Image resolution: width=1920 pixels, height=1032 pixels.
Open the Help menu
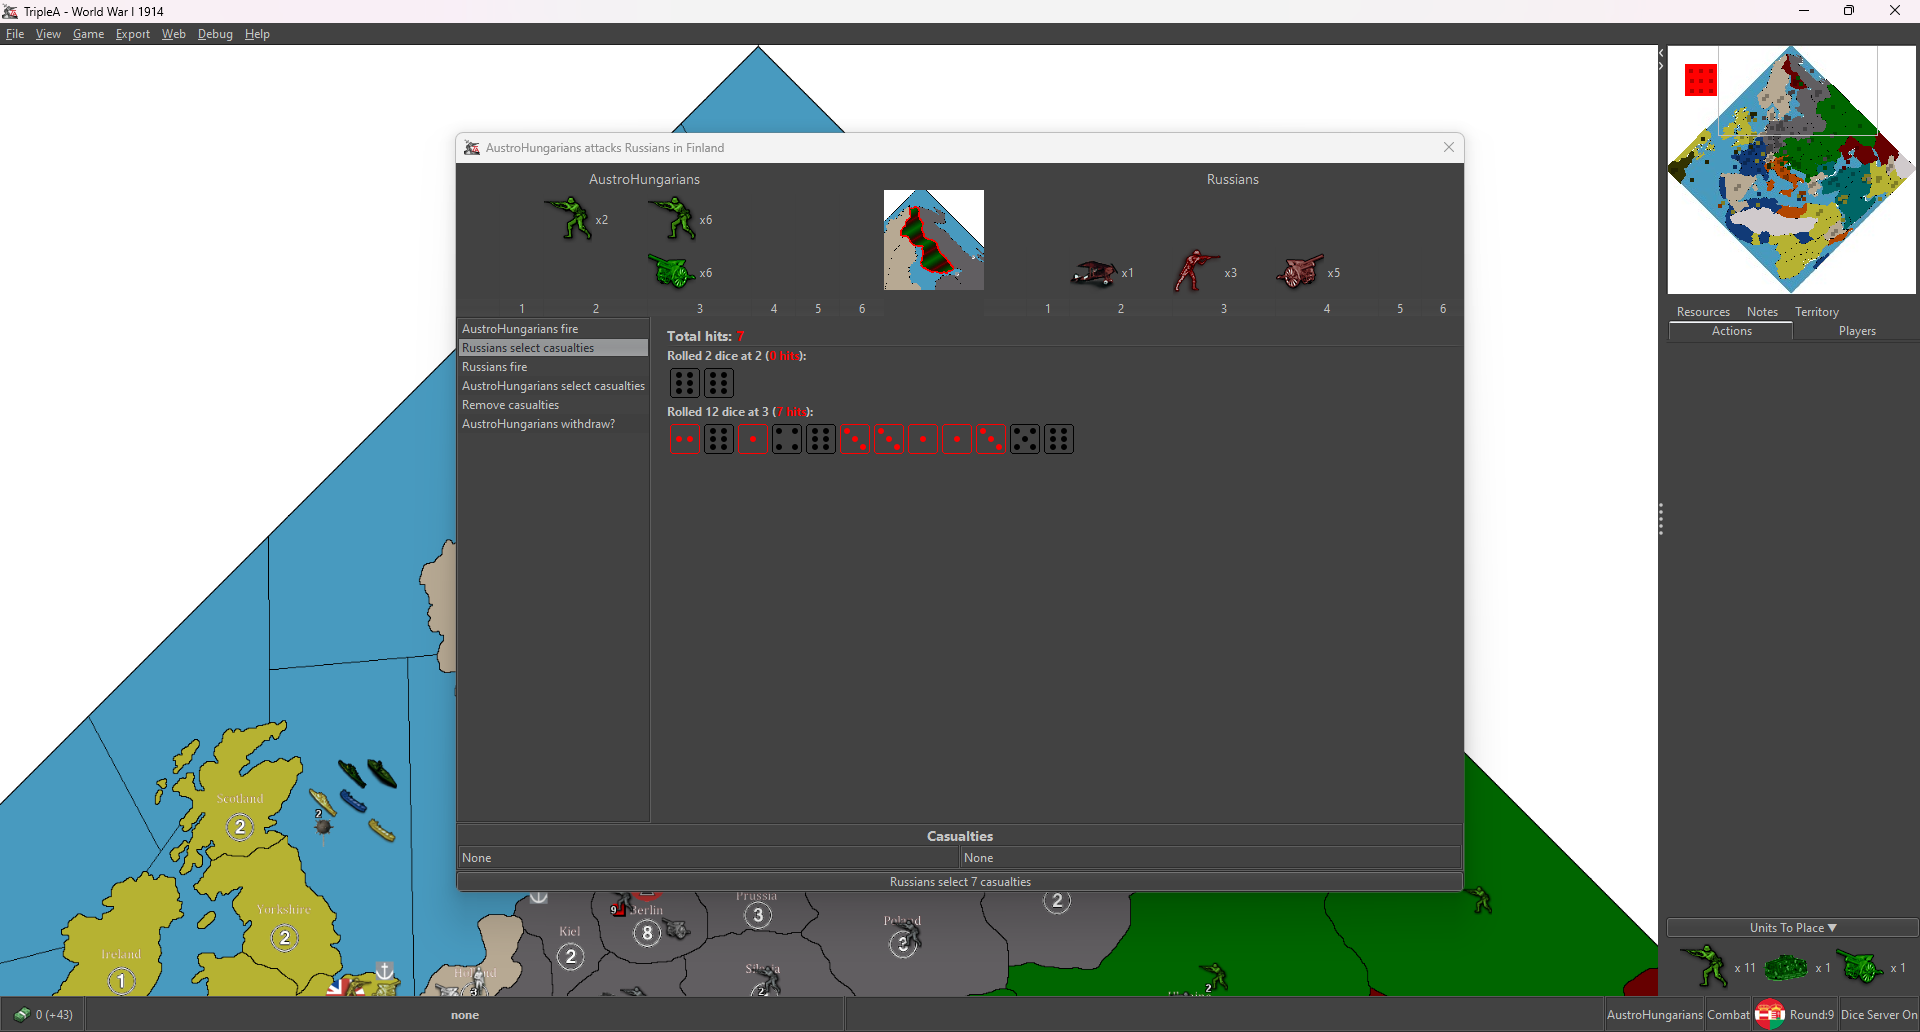click(257, 34)
